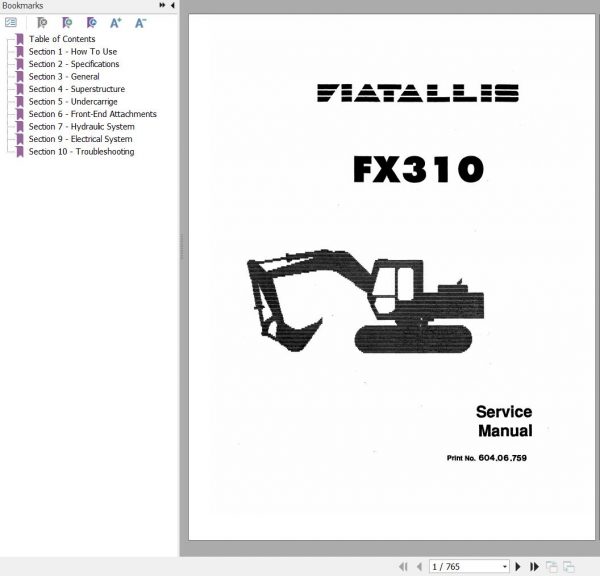Click the bookmark icon beside Table of Contents

click(20, 39)
